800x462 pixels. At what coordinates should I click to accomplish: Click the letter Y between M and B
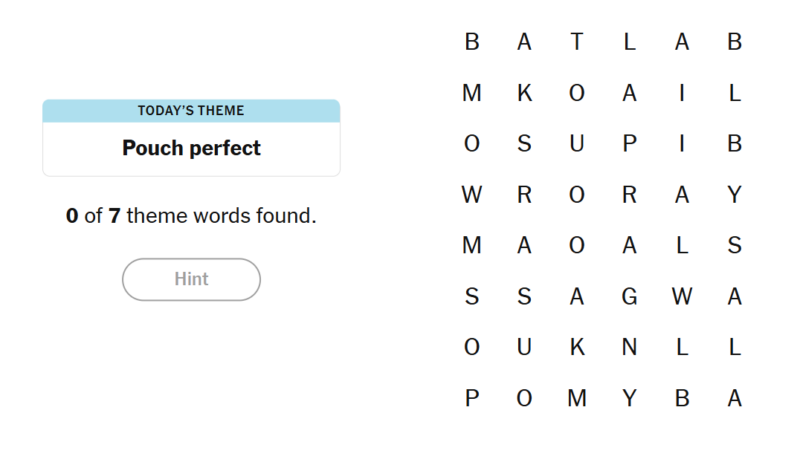629,398
